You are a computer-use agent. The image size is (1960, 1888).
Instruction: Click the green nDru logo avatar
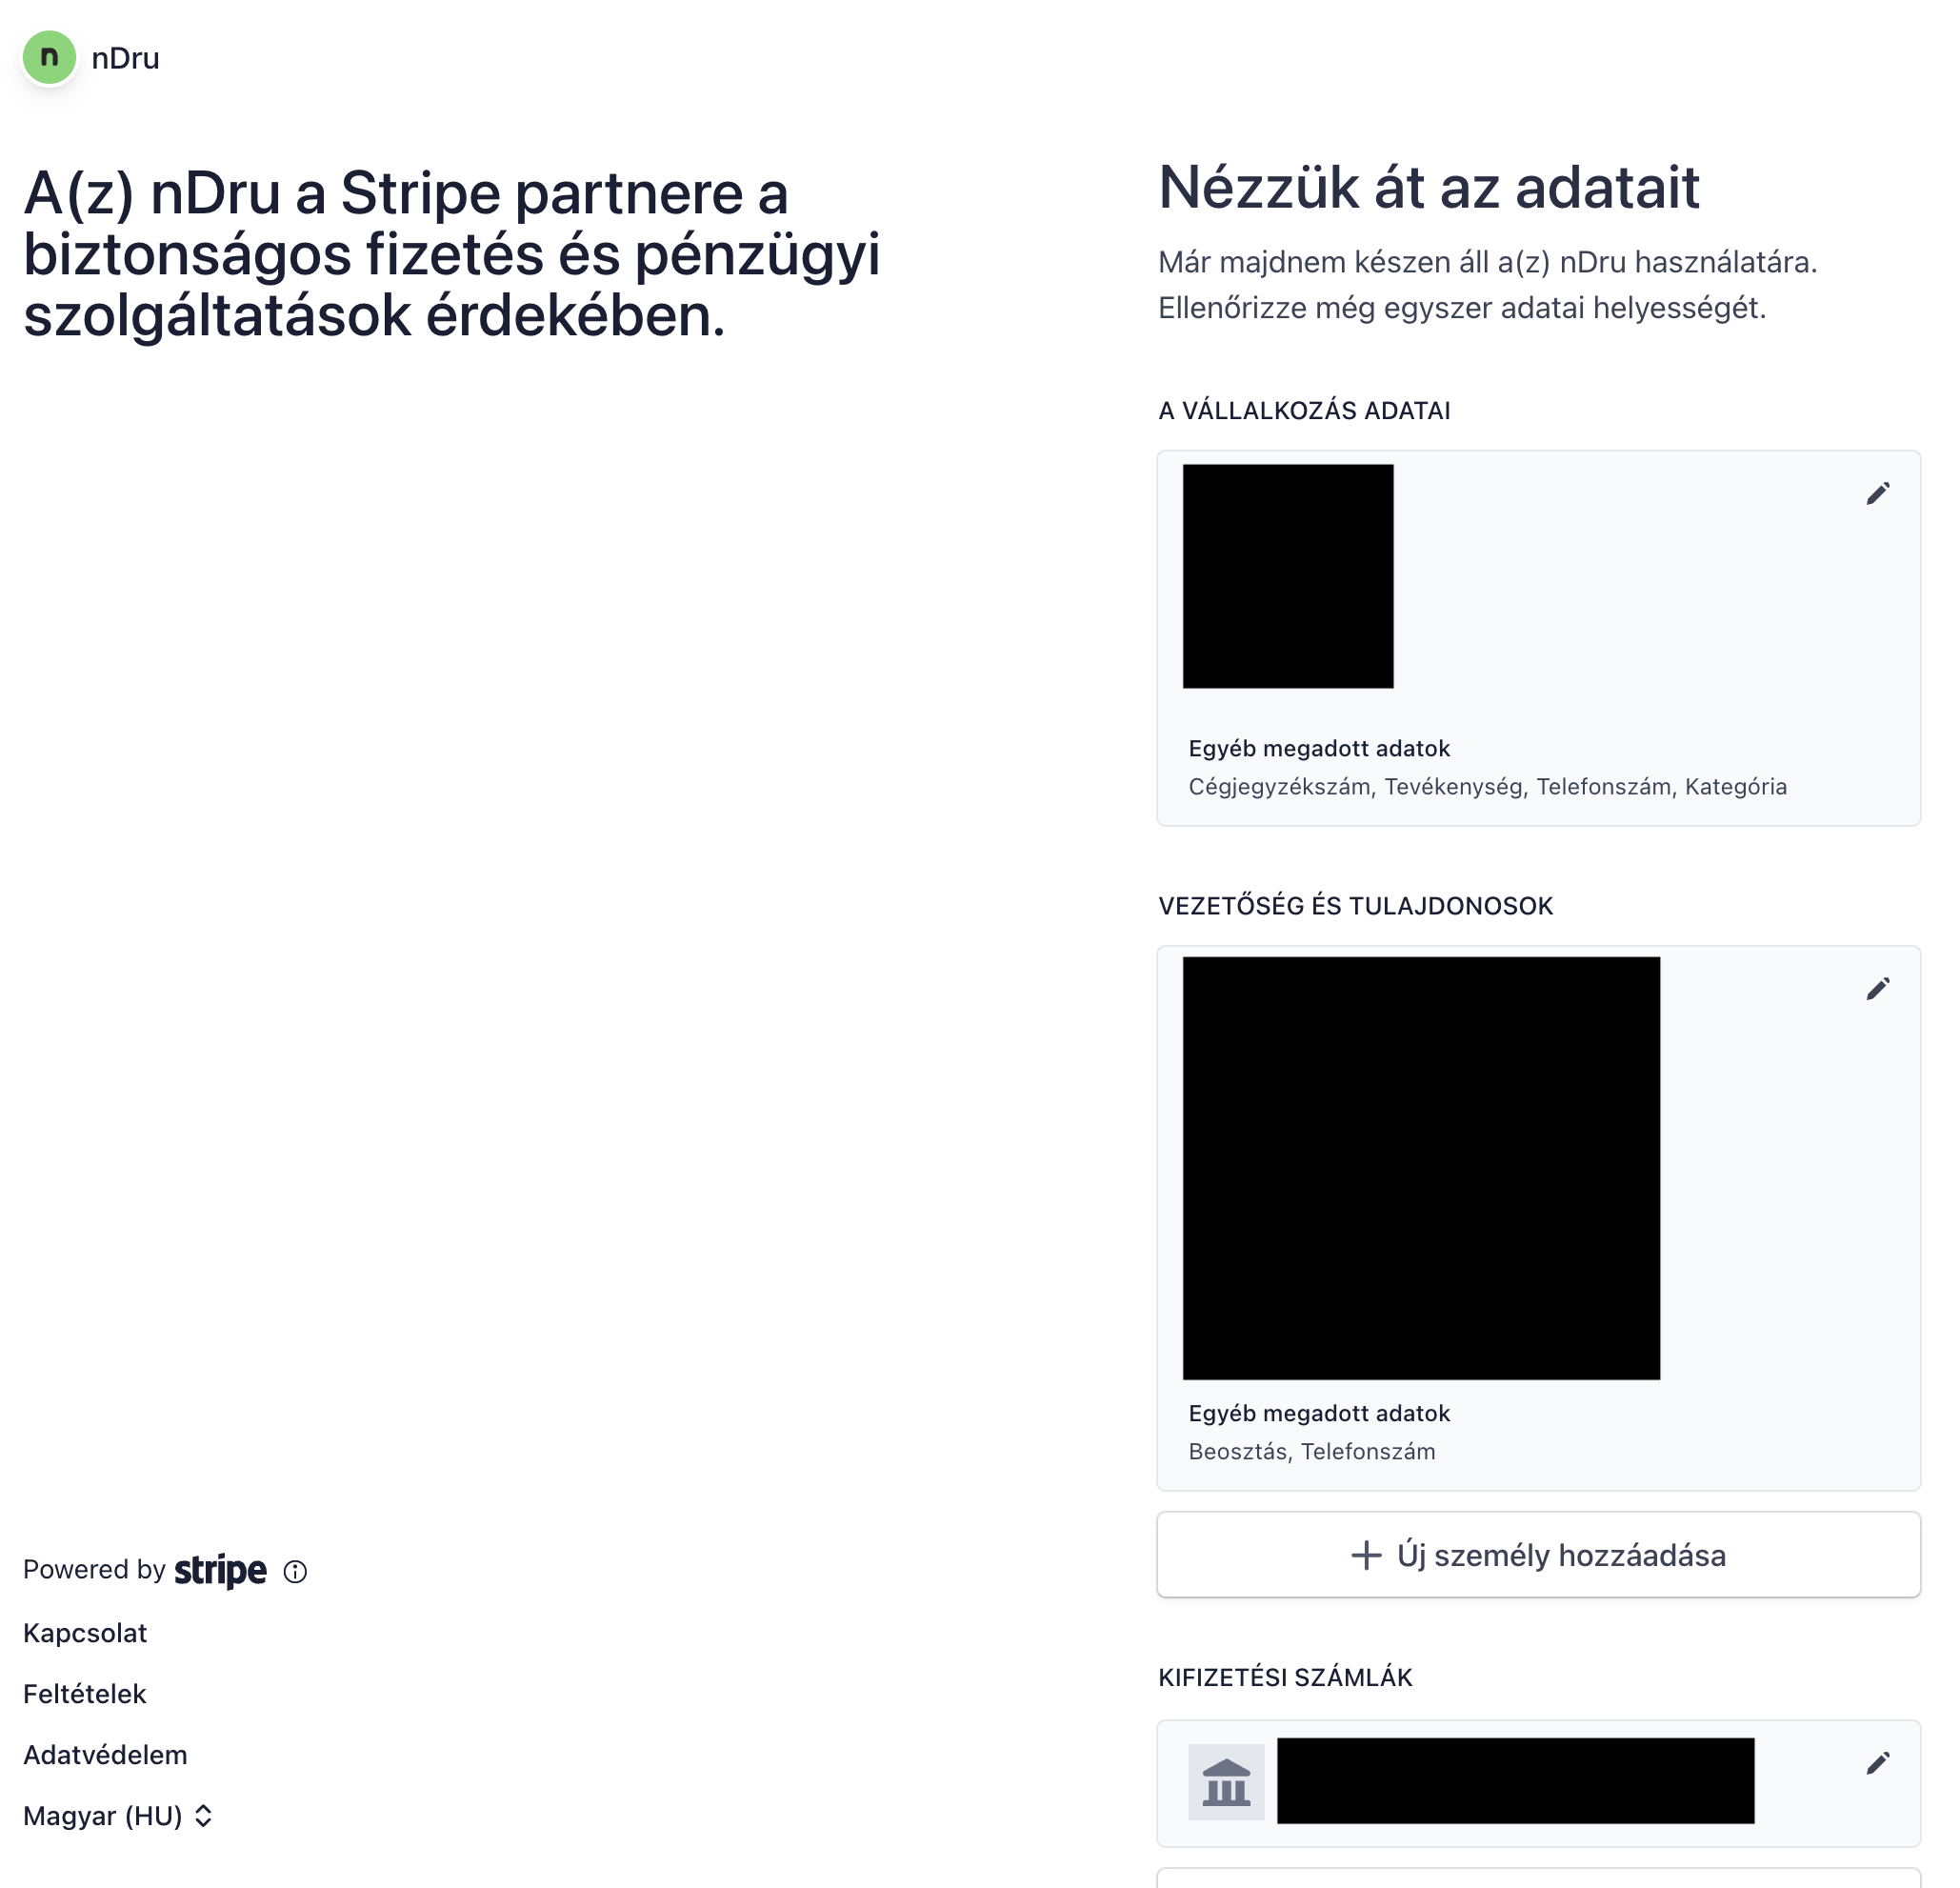click(x=49, y=57)
